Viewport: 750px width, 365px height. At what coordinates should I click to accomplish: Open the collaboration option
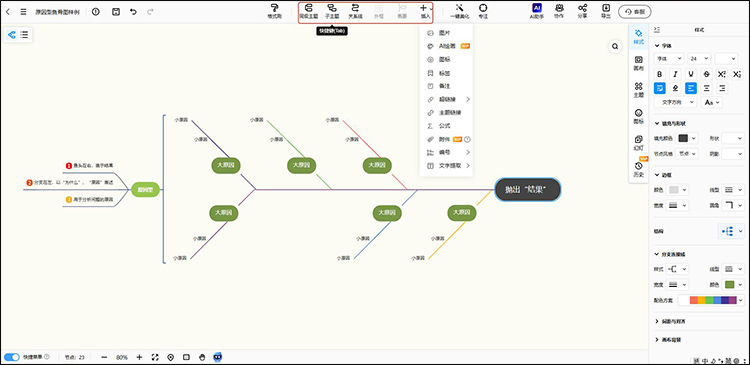pos(559,11)
